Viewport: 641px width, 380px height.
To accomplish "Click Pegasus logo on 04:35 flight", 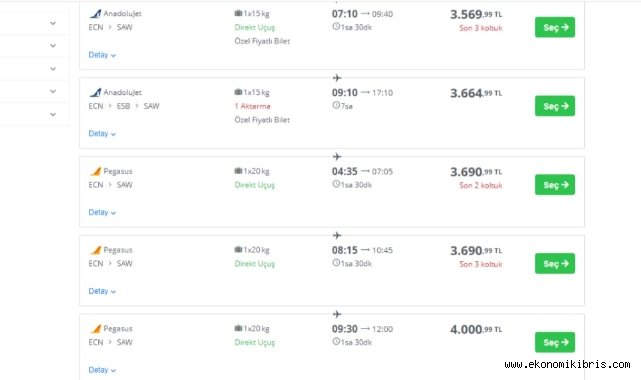I will [x=95, y=171].
